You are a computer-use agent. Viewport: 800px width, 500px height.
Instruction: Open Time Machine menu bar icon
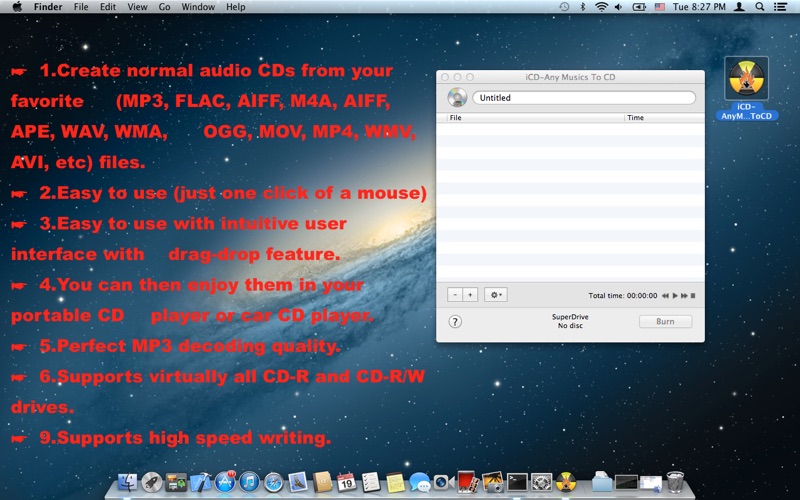tap(564, 7)
